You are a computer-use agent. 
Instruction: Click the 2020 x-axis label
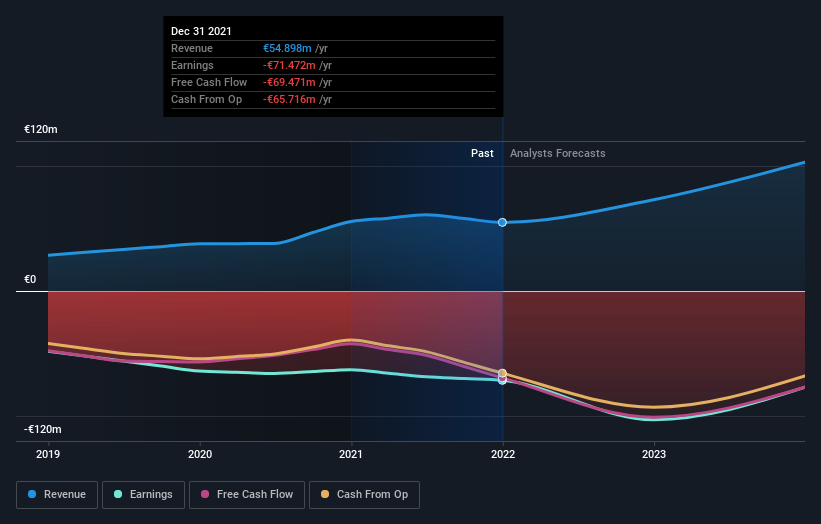[200, 454]
